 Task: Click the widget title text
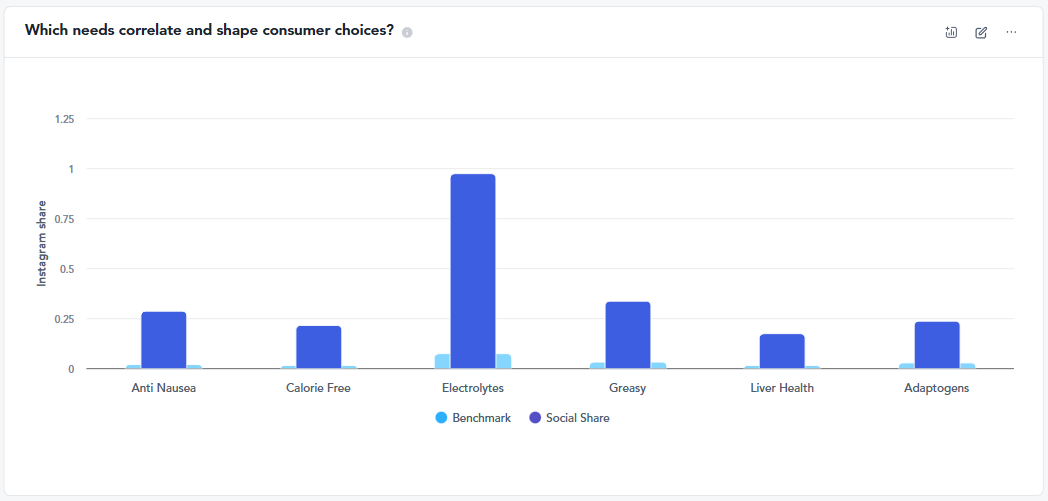click(209, 31)
